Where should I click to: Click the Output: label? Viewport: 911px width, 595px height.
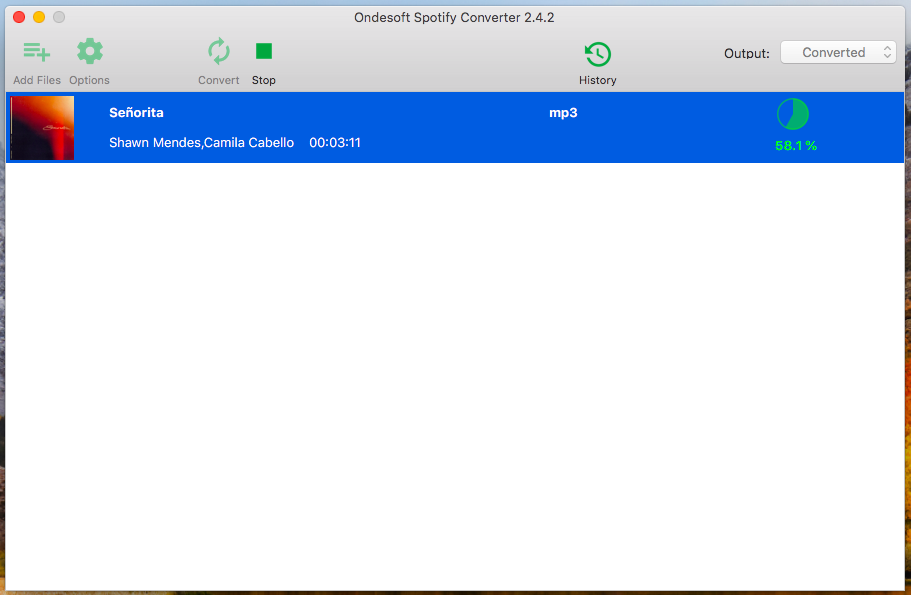tap(747, 53)
